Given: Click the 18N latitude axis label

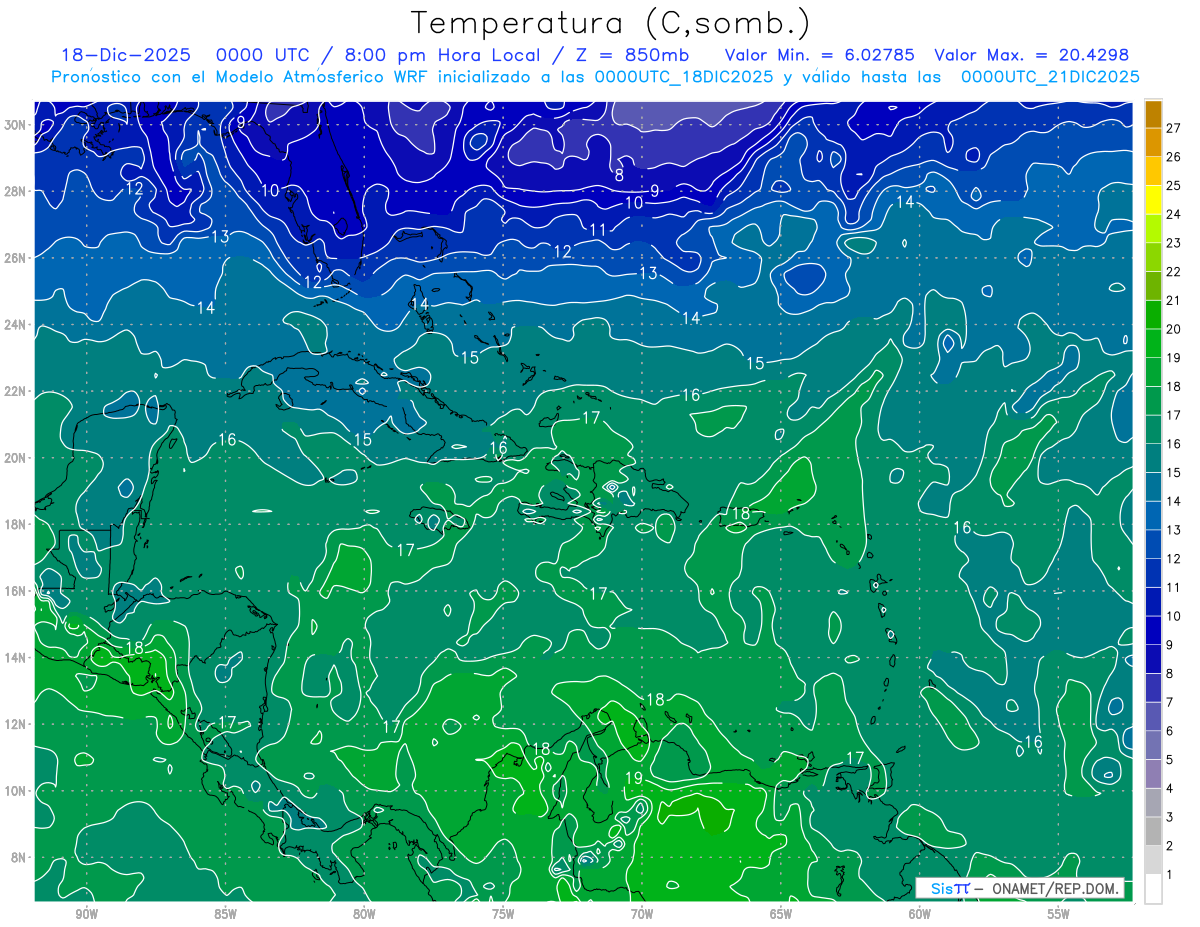Looking at the screenshot, I should tap(16, 524).
